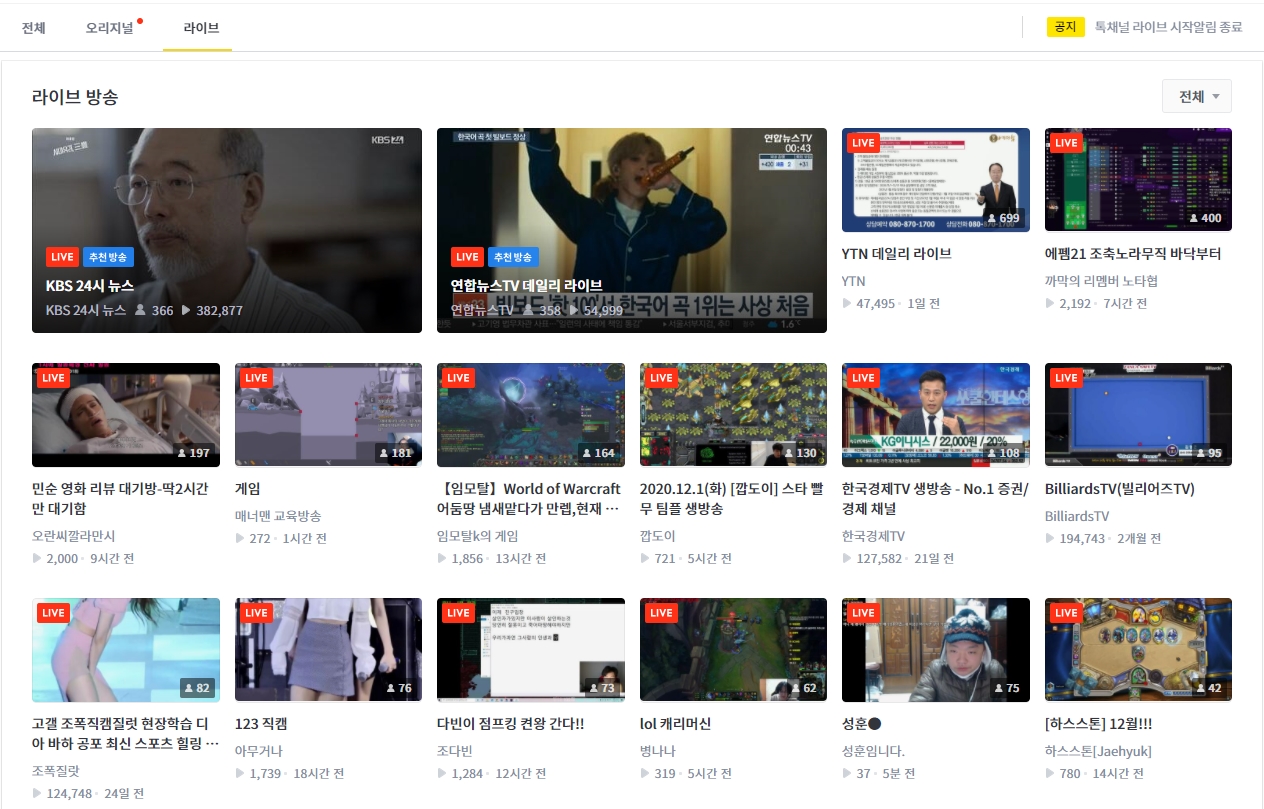Click the 추천방송 badge on 연합뉴스TV
The image size is (1264, 809).
(x=513, y=257)
